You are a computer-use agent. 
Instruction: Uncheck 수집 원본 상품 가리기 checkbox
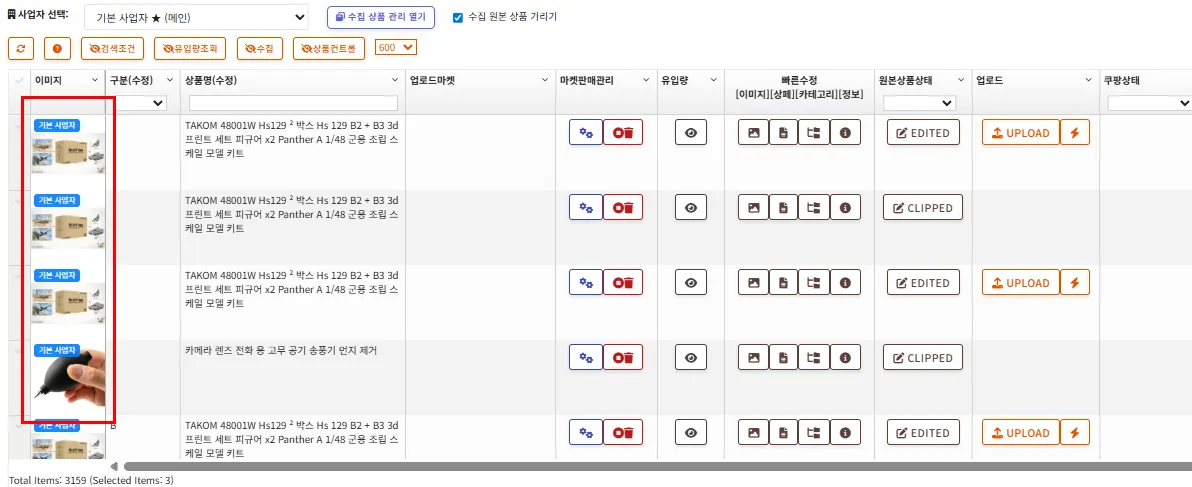[458, 17]
